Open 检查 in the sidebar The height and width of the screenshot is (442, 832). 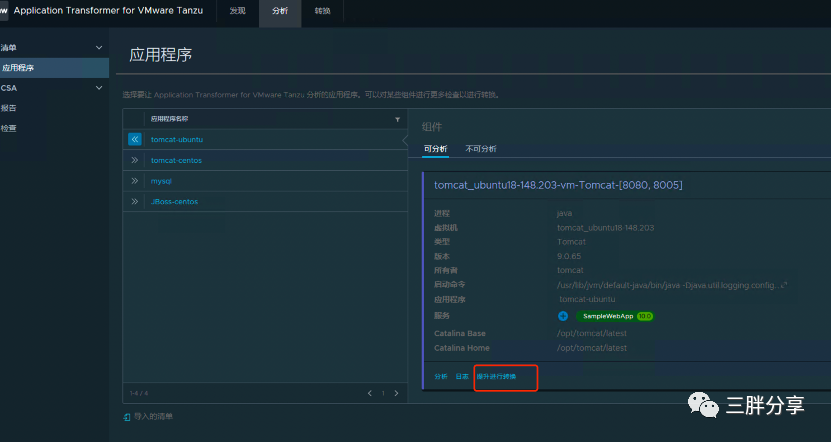click(x=8, y=128)
